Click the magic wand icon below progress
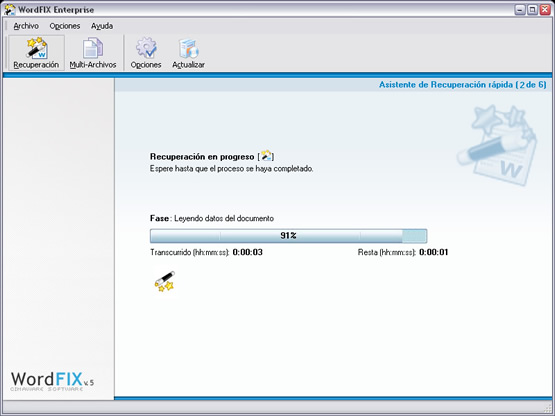 click(x=165, y=281)
